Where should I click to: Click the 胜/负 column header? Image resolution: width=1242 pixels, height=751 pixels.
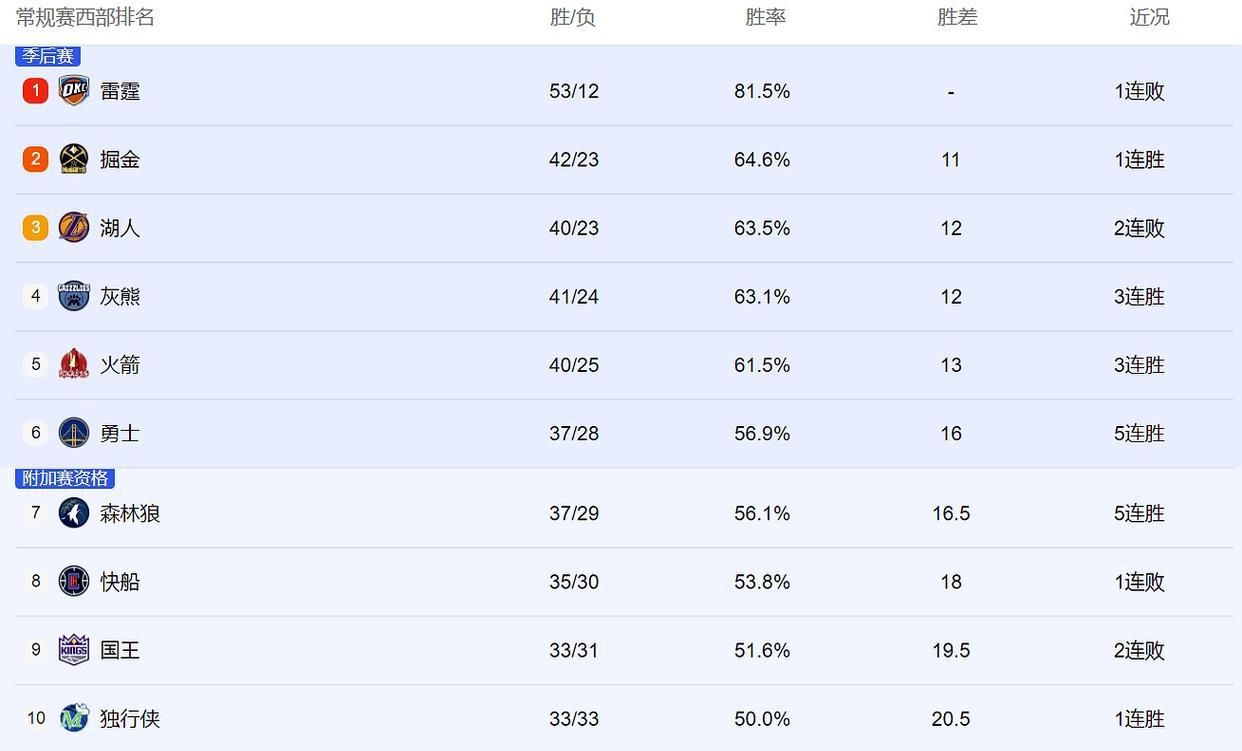pyautogui.click(x=573, y=17)
